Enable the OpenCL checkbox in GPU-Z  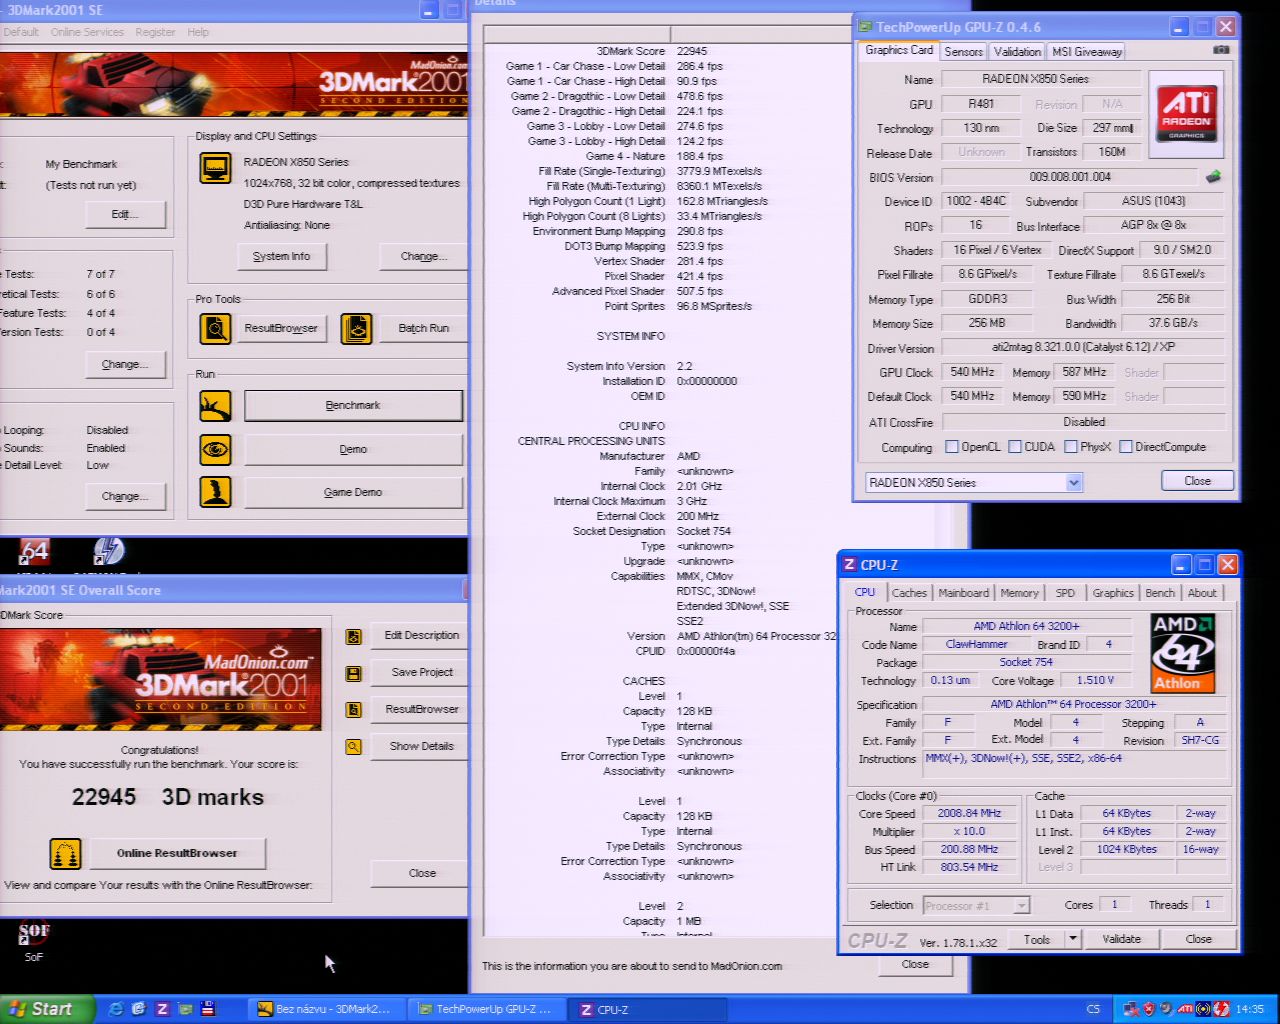point(952,447)
